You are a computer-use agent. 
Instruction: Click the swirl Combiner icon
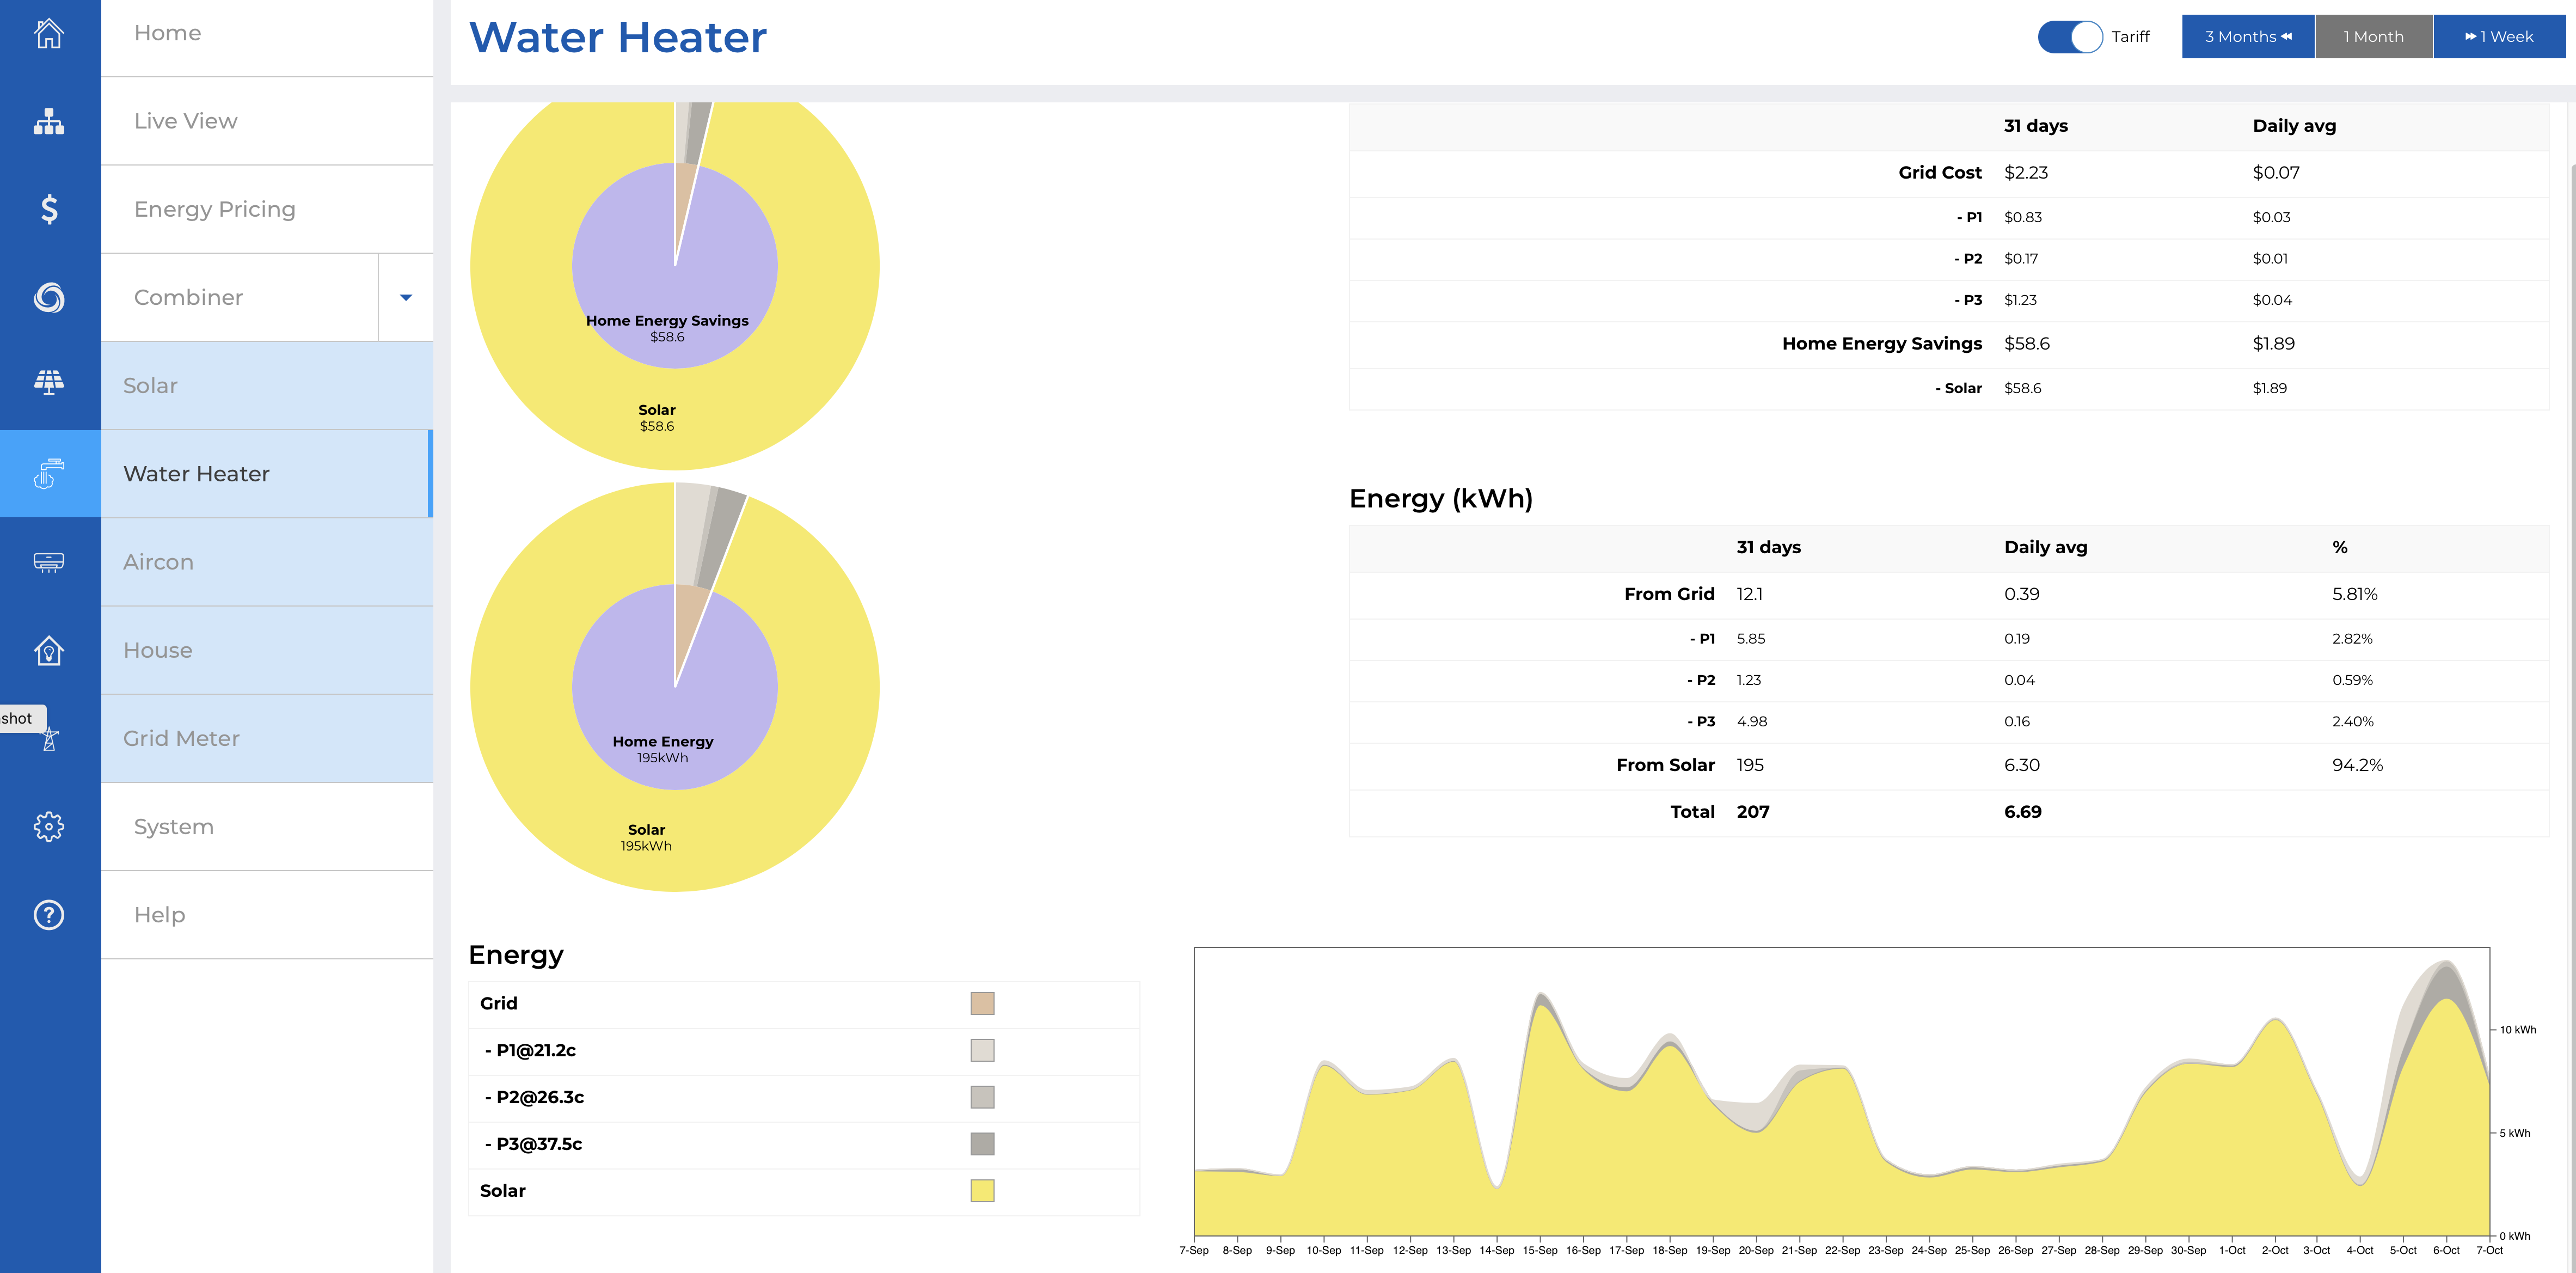(x=49, y=297)
